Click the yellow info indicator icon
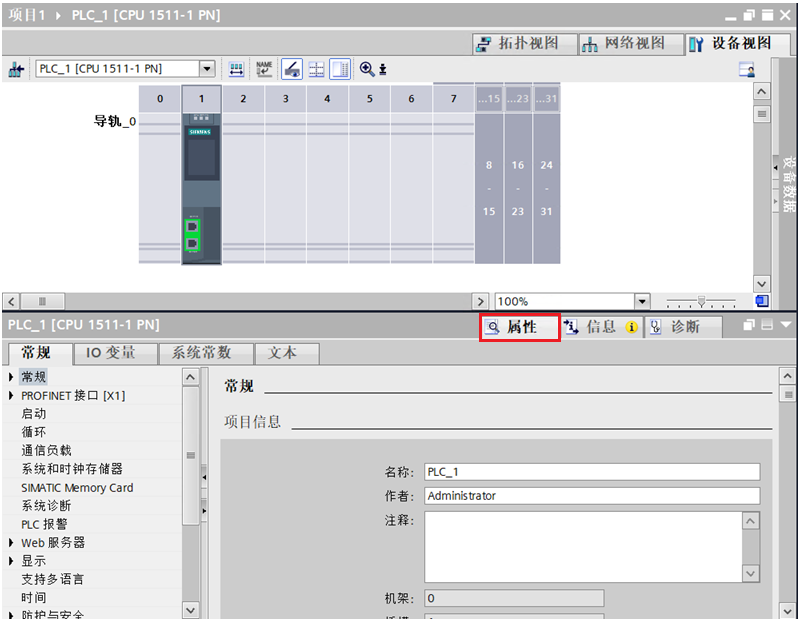 [631, 328]
